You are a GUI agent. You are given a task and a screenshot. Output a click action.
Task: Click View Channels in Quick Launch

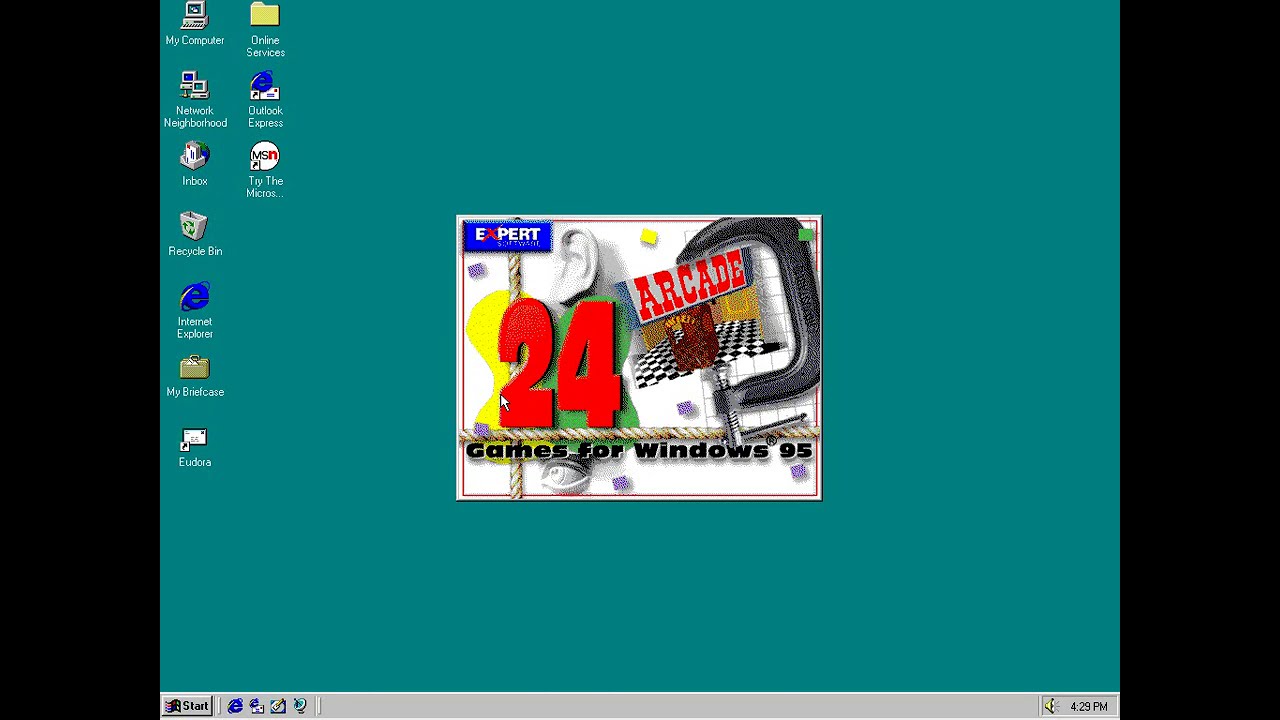(300, 706)
